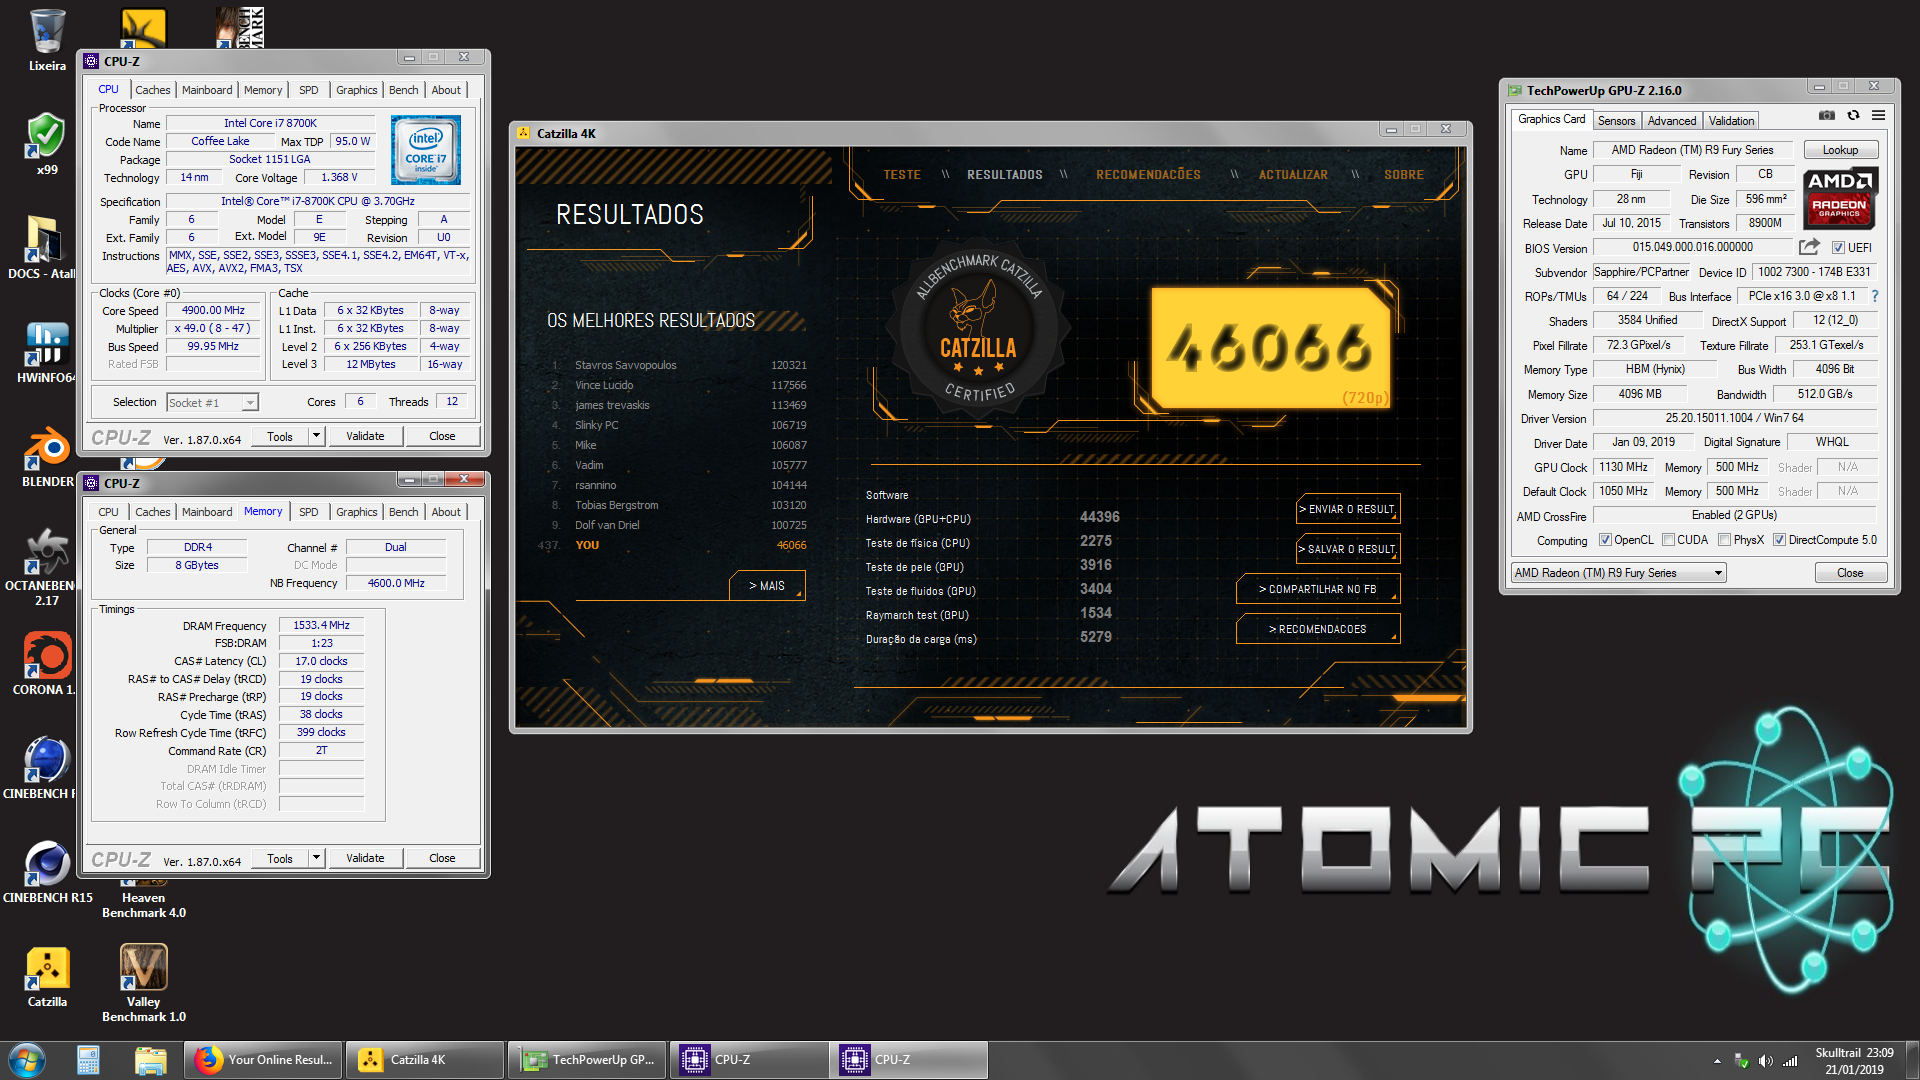Open Mainboard tab in upper CPU-Z window

[207, 90]
